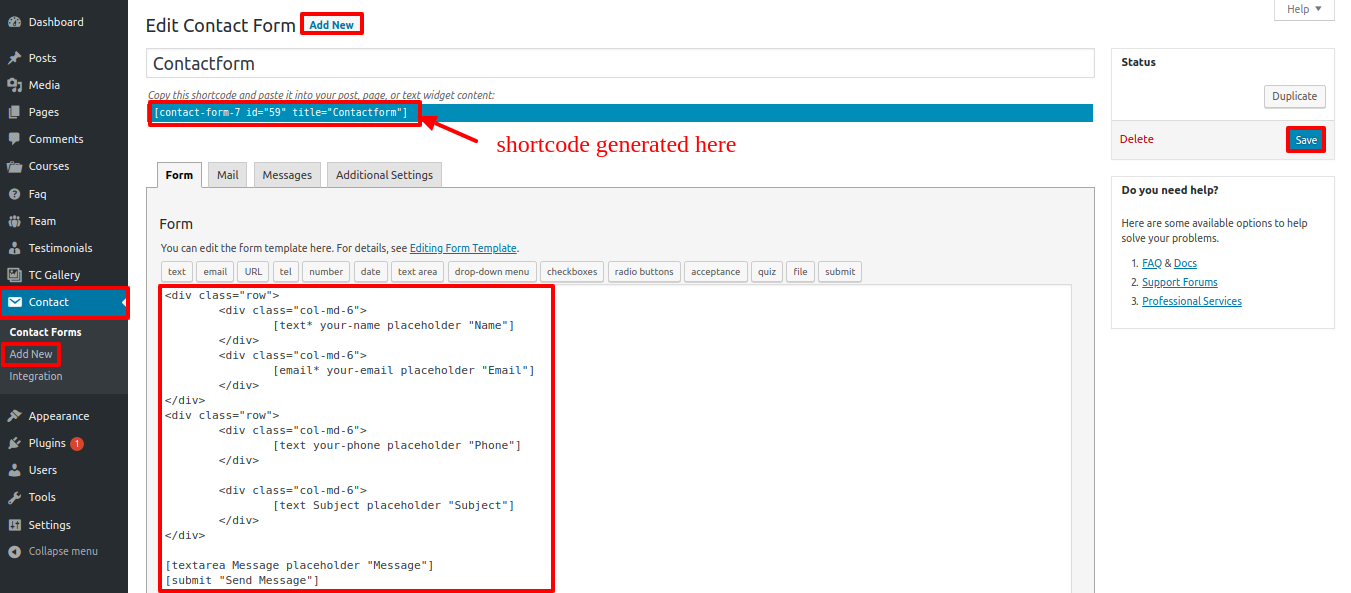1351x593 pixels.
Task: Click the Faq question-mark icon
Action: pos(14,194)
